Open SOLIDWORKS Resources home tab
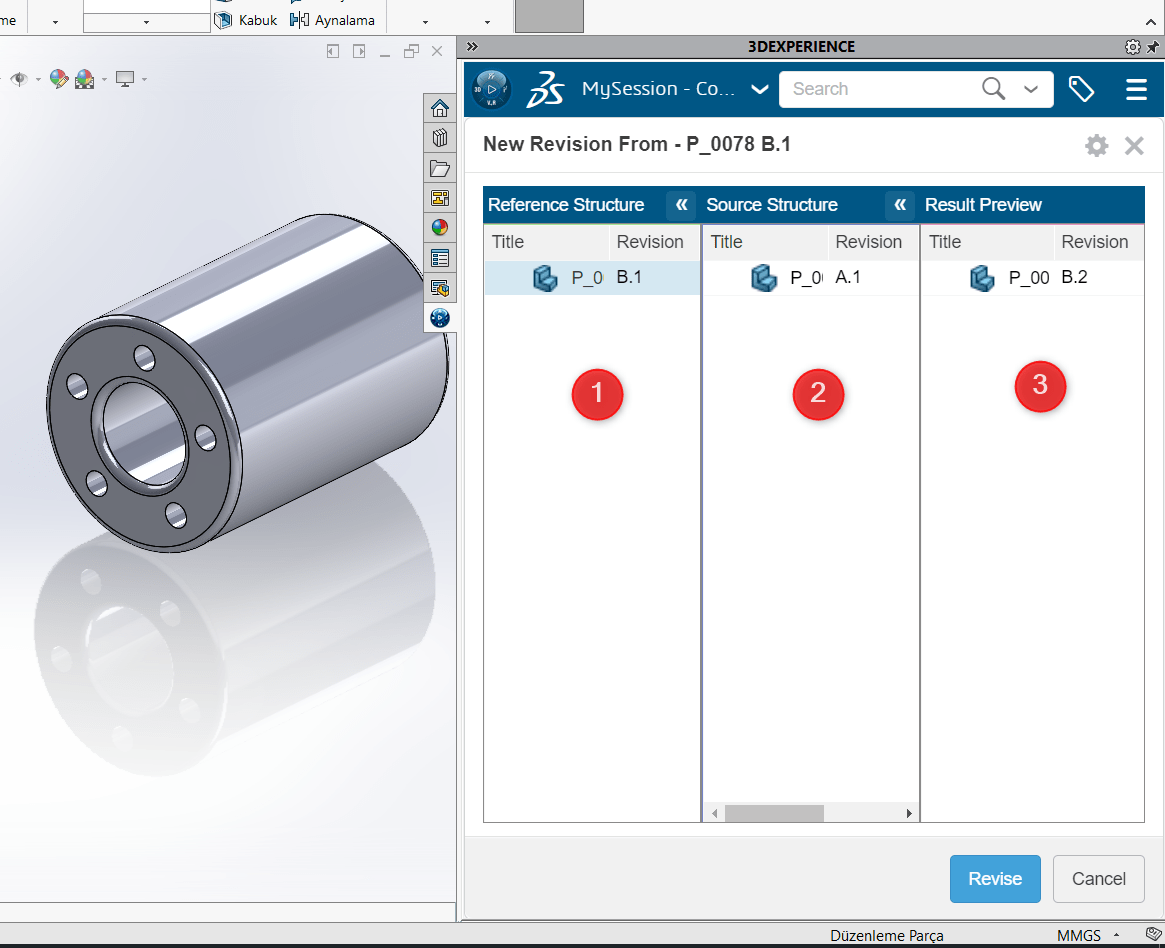 [440, 108]
